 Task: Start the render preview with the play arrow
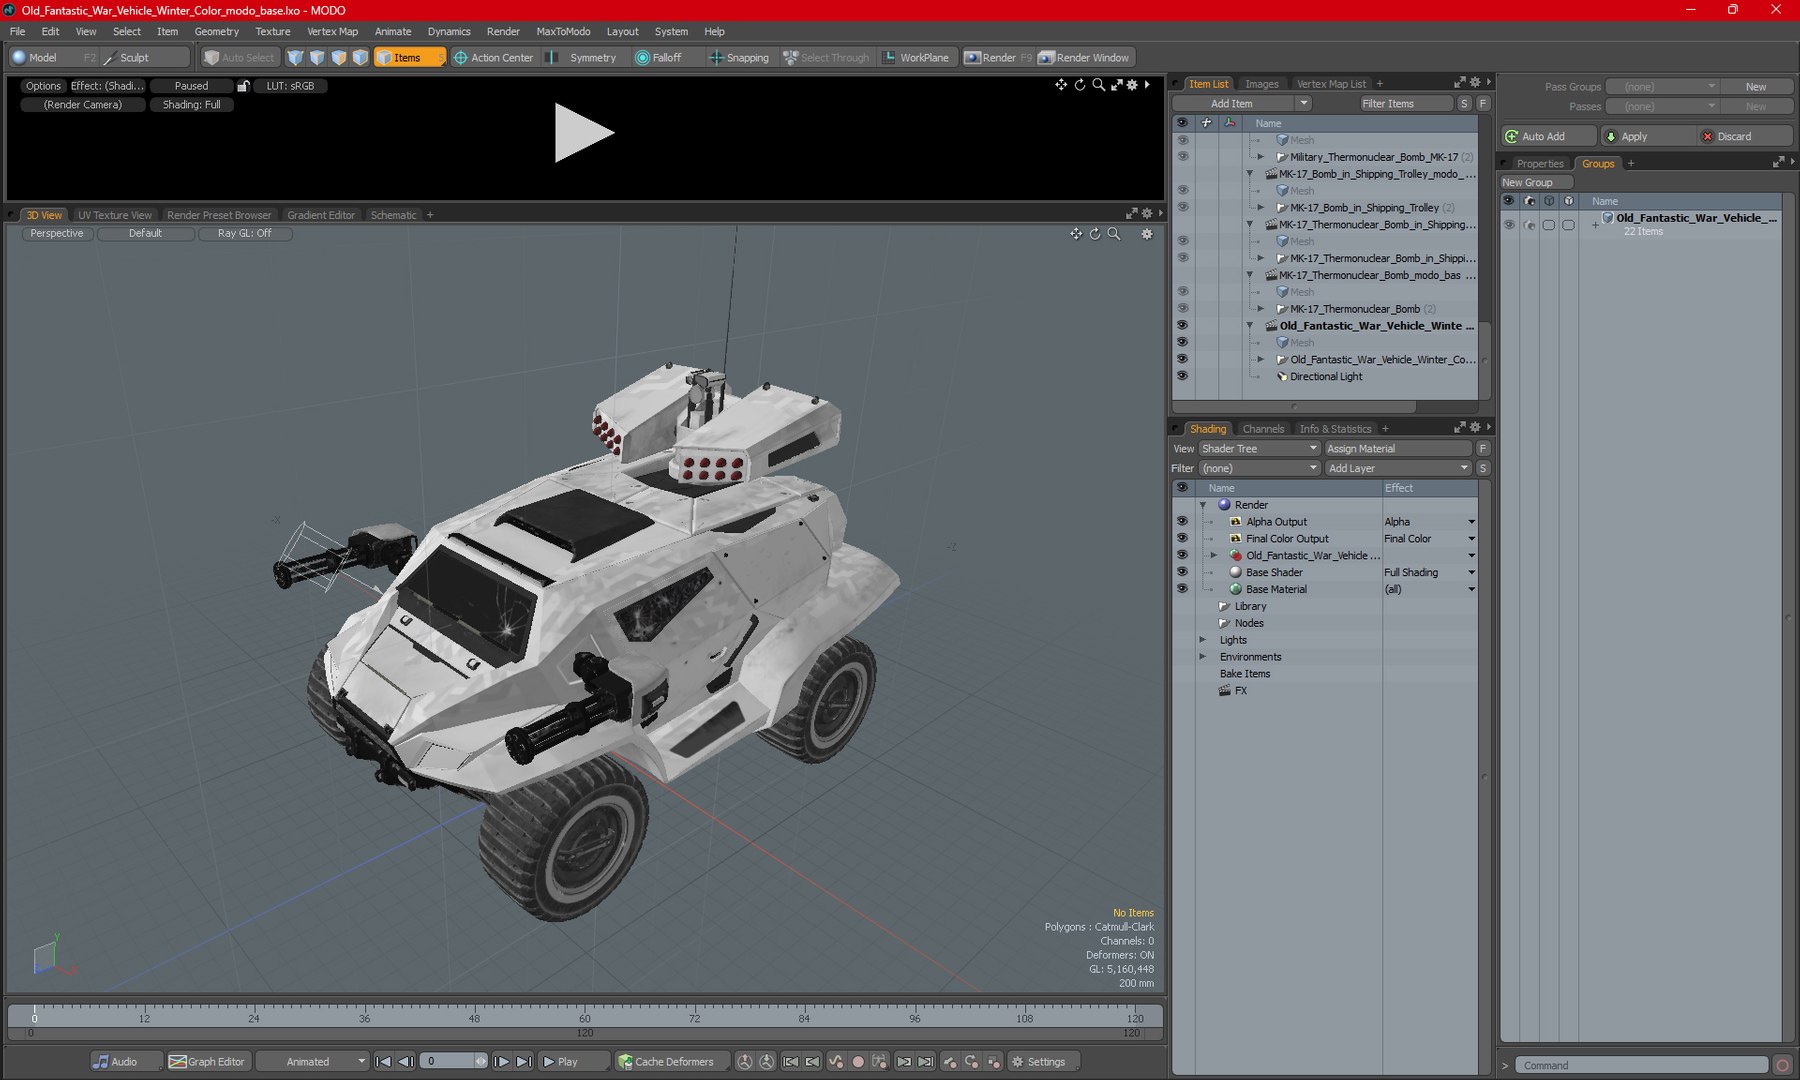click(584, 133)
